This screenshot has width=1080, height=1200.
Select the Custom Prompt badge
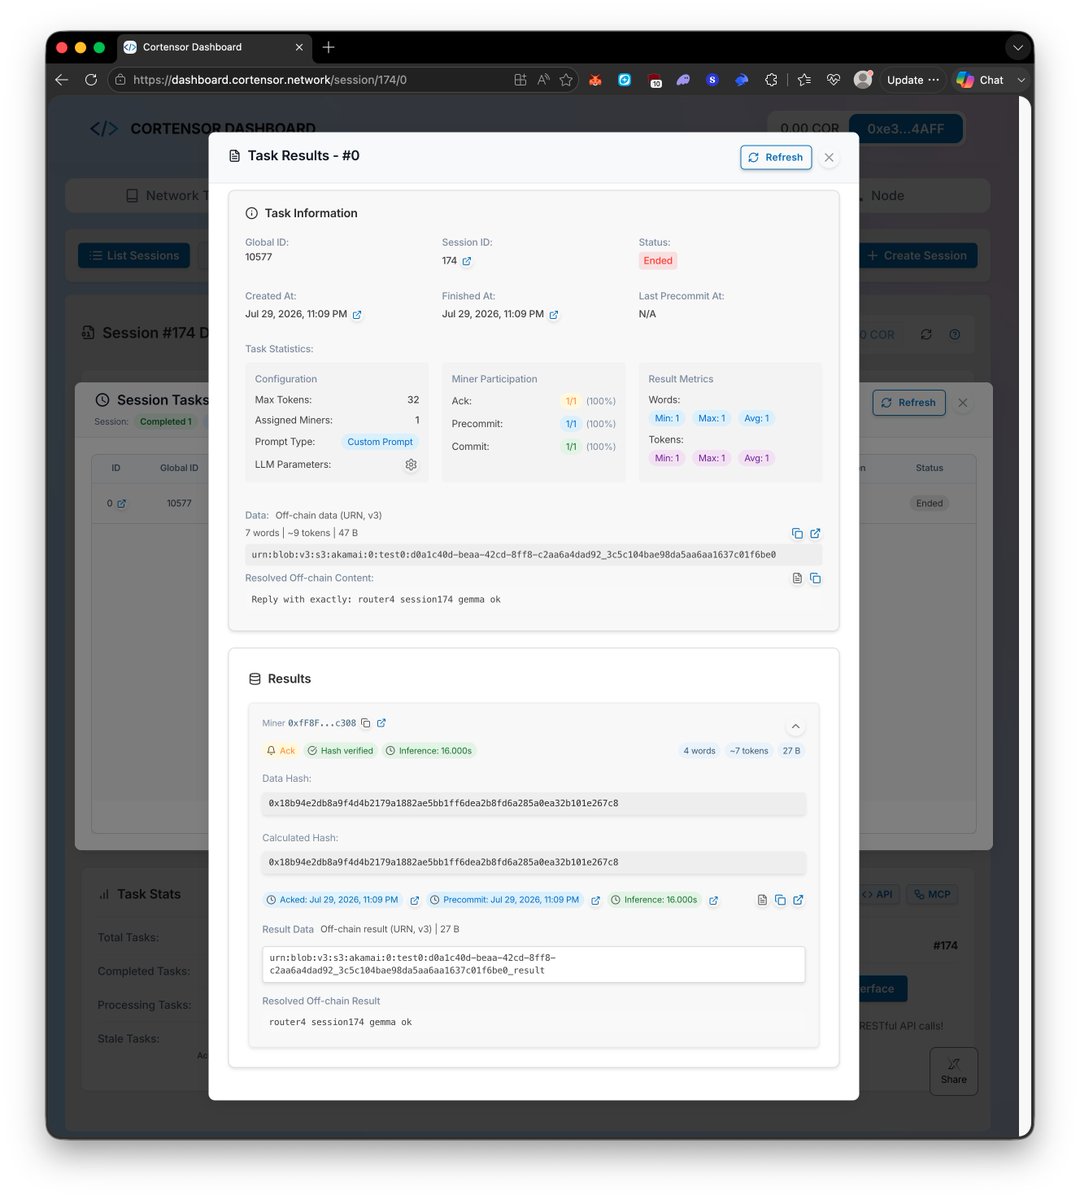pyautogui.click(x=380, y=442)
